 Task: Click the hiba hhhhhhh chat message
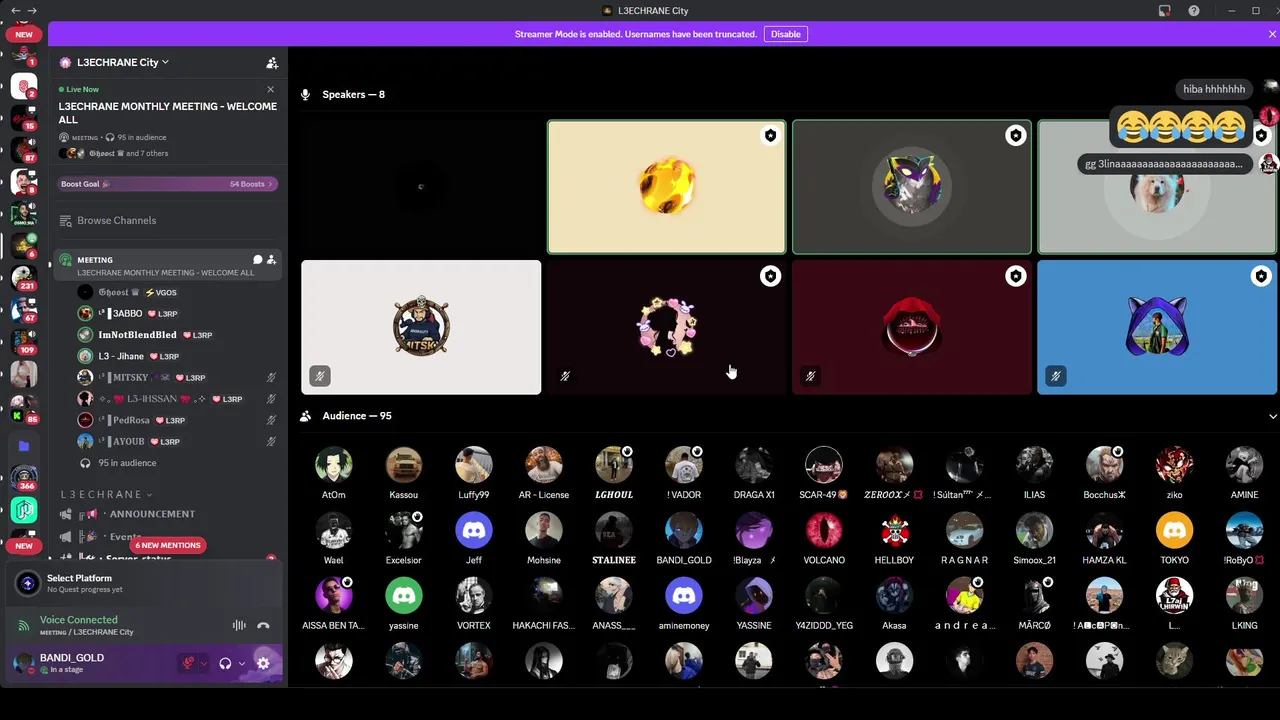[1214, 89]
